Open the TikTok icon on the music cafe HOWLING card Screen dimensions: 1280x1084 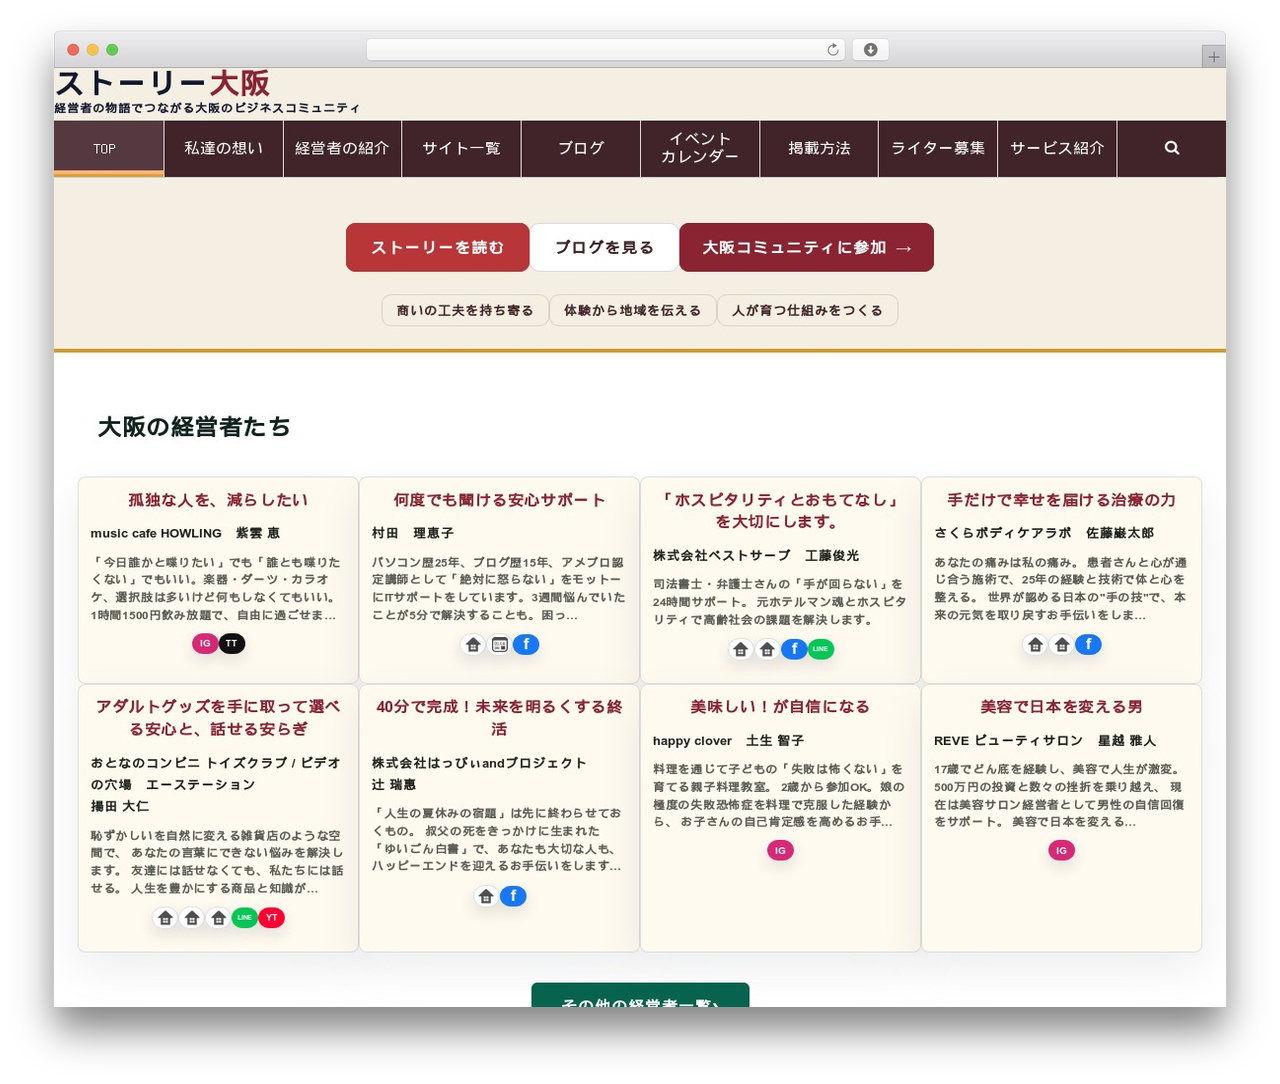[232, 643]
